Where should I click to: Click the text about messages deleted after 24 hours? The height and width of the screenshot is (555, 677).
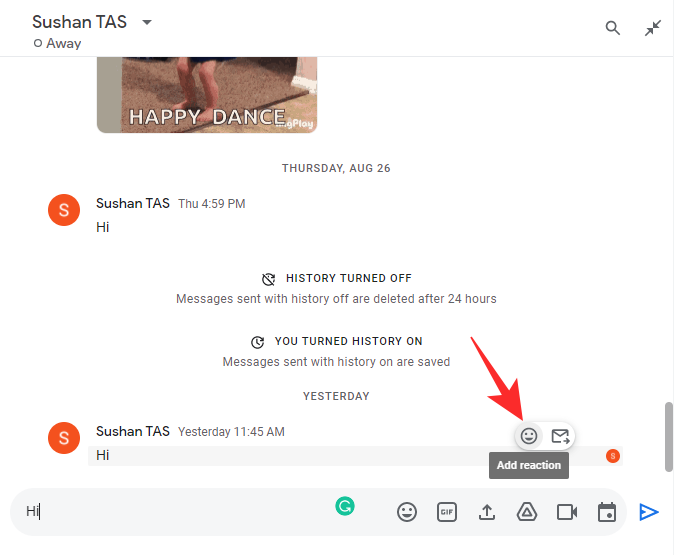pyautogui.click(x=336, y=299)
